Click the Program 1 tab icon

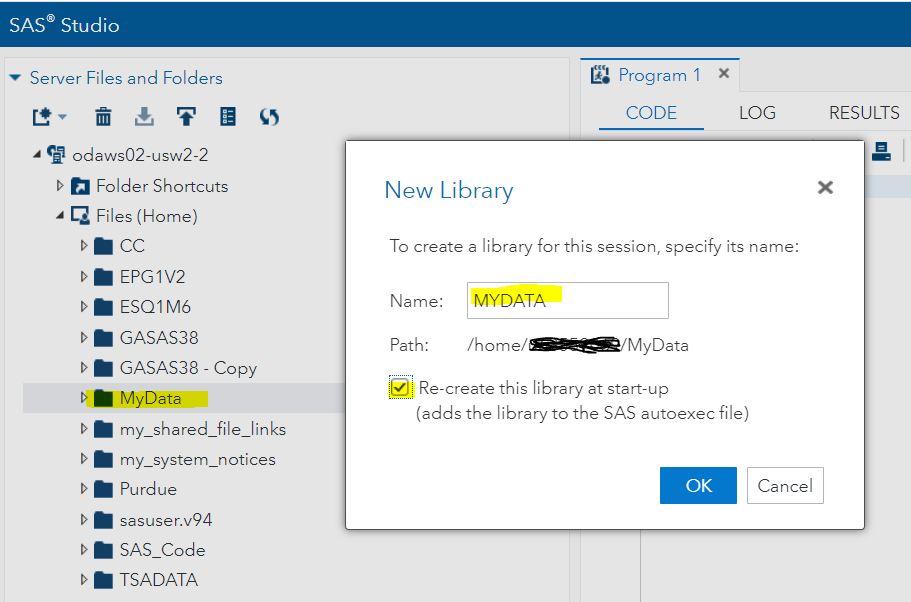tap(599, 74)
